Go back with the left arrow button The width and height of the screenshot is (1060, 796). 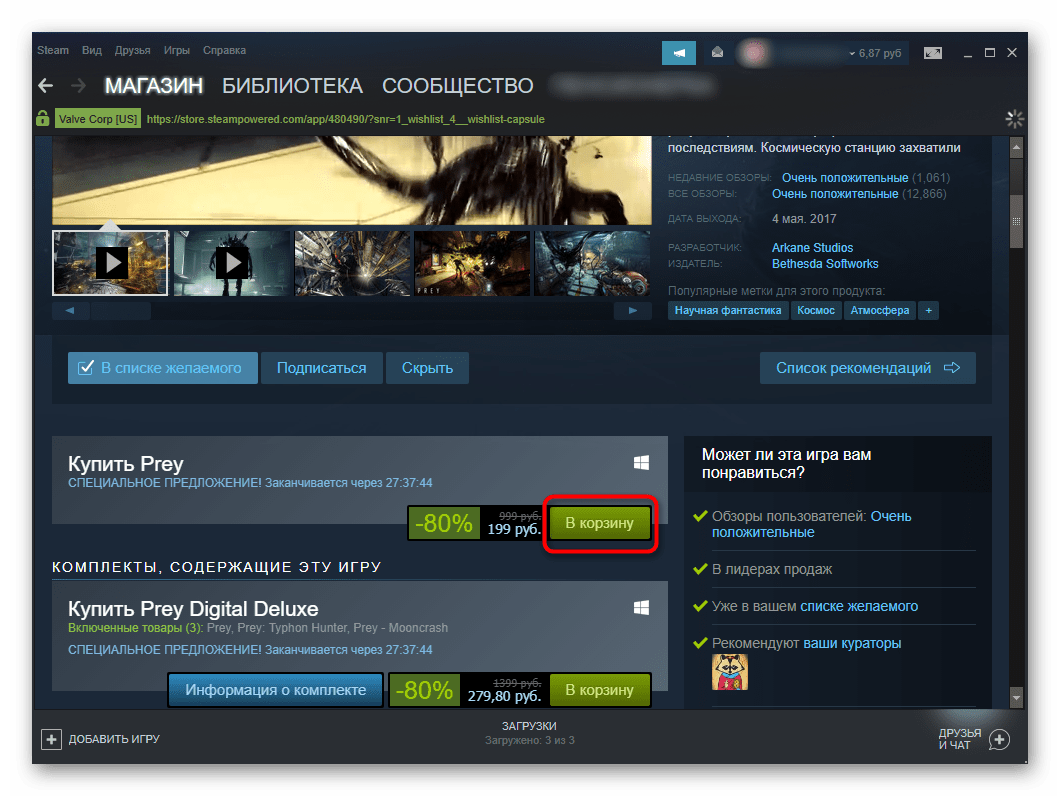pos(46,86)
